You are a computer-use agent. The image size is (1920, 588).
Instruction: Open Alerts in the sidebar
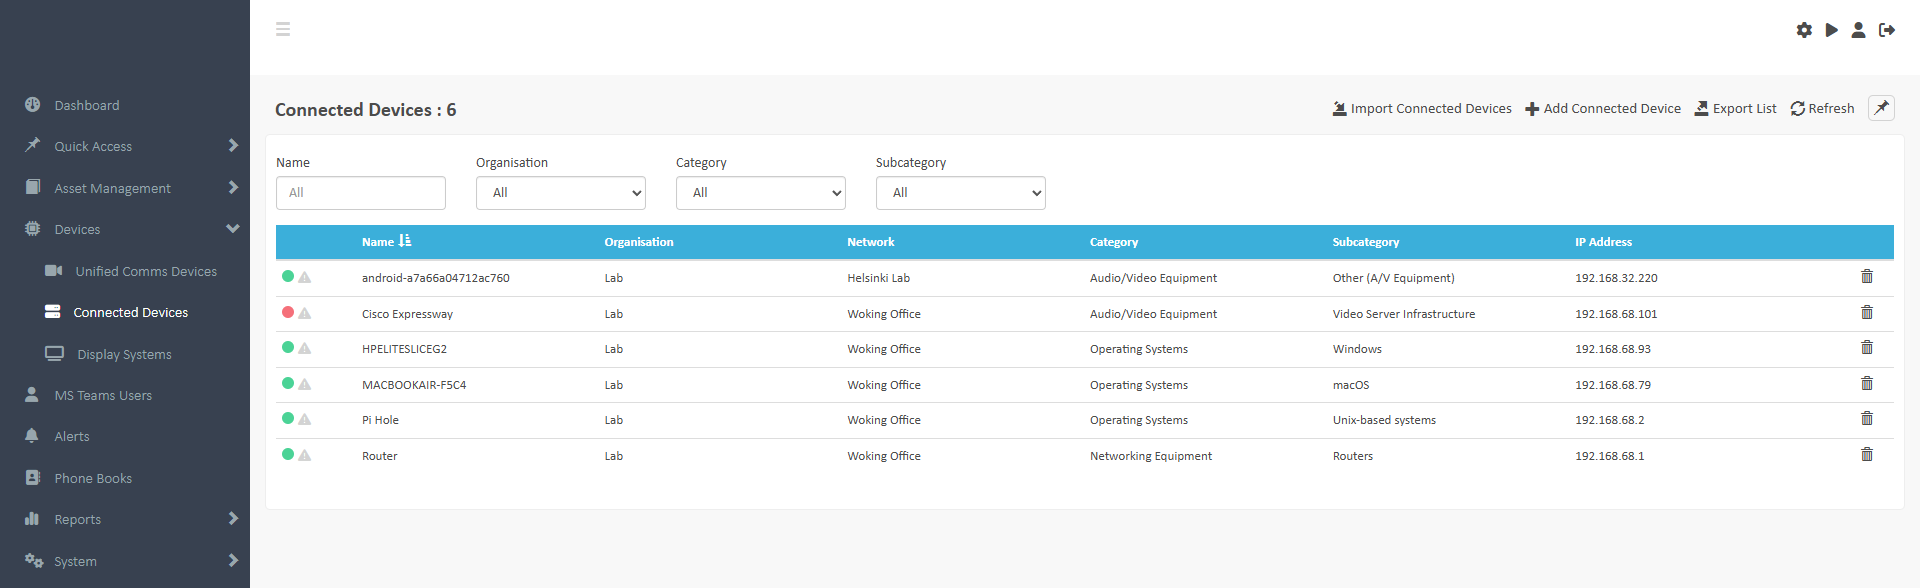tap(72, 436)
